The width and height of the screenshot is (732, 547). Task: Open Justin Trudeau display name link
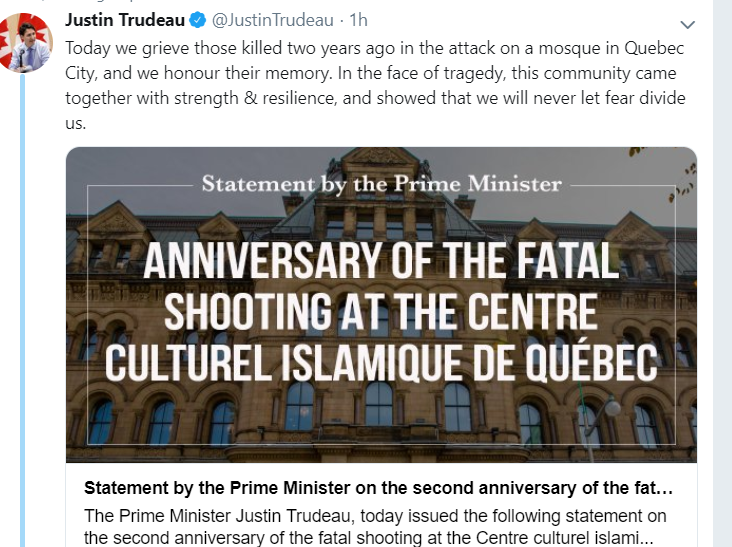point(124,21)
